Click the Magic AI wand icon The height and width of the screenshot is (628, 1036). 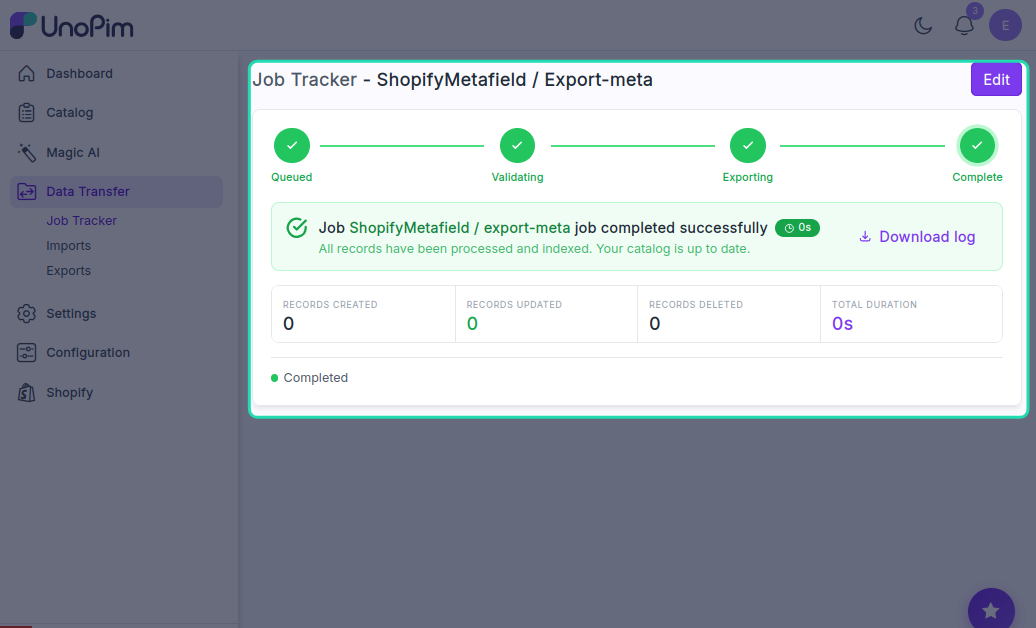point(26,153)
